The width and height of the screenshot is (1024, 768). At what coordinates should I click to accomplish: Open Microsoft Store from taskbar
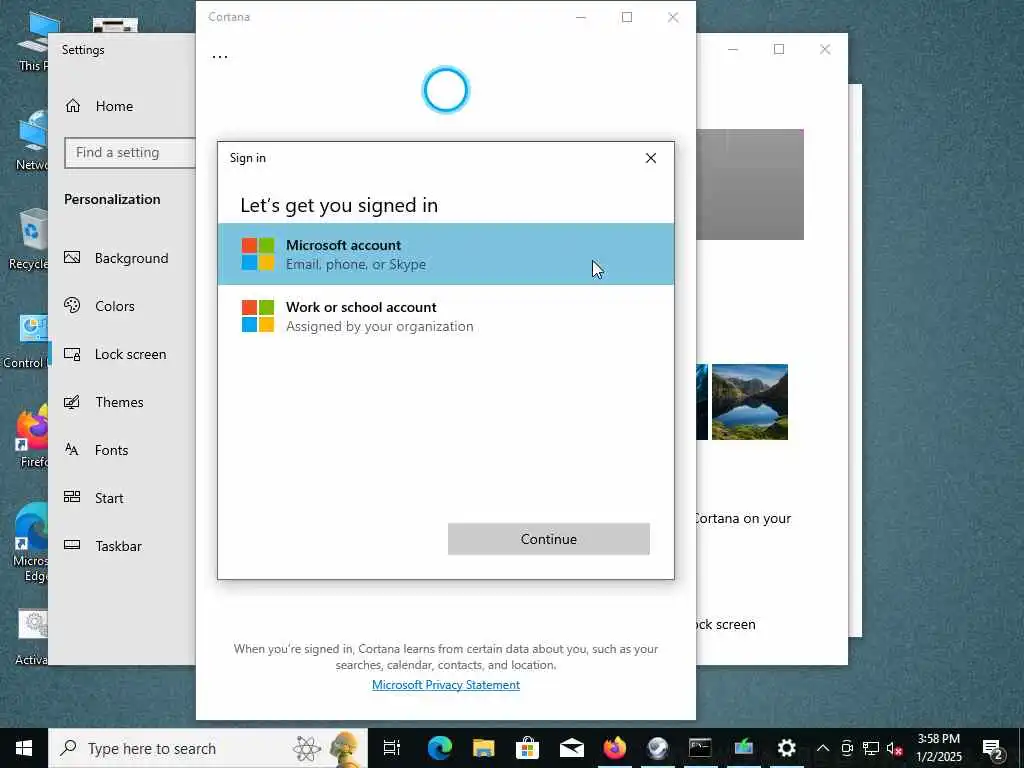point(527,748)
